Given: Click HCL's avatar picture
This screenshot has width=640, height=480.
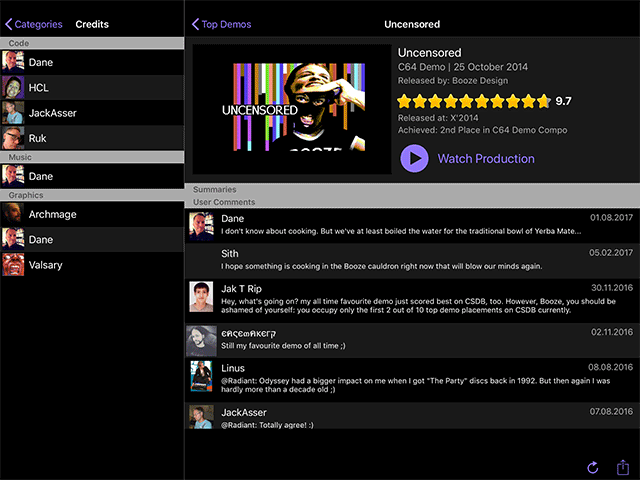Looking at the screenshot, I should point(13,87).
